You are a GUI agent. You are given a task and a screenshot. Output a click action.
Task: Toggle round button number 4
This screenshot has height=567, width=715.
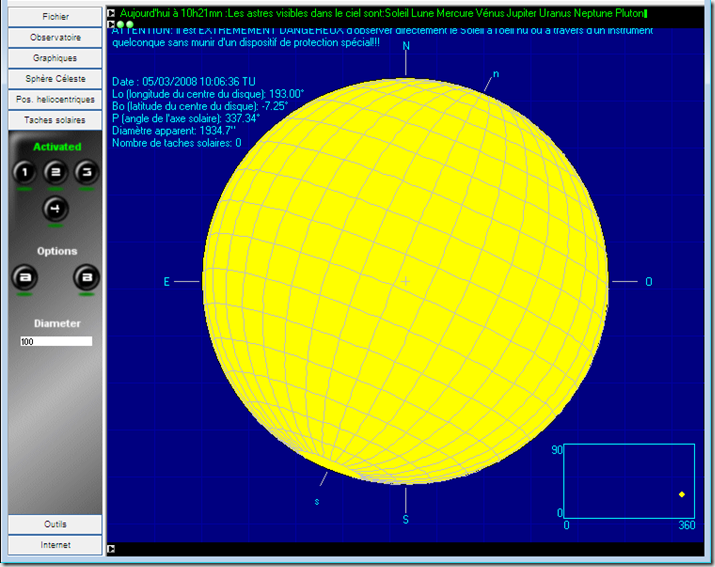pyautogui.click(x=56, y=209)
